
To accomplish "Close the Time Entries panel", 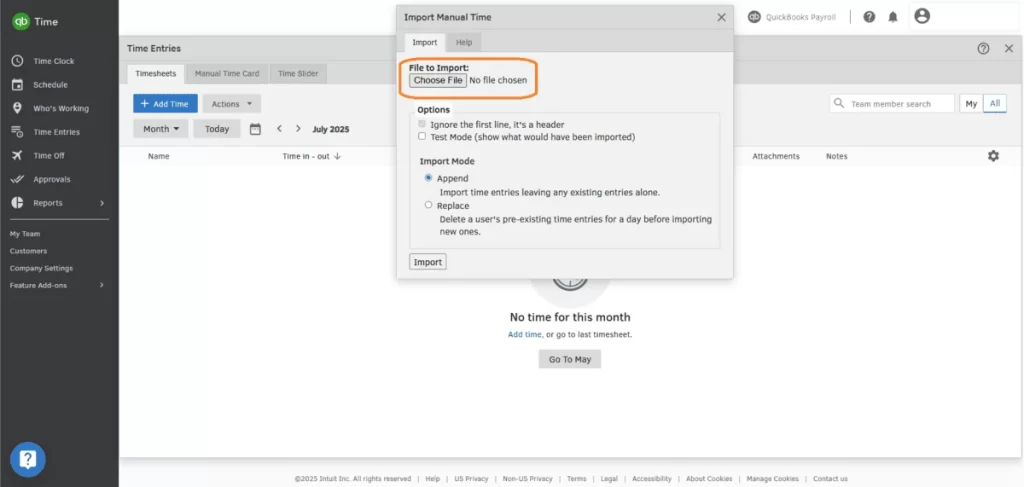I will [1009, 48].
